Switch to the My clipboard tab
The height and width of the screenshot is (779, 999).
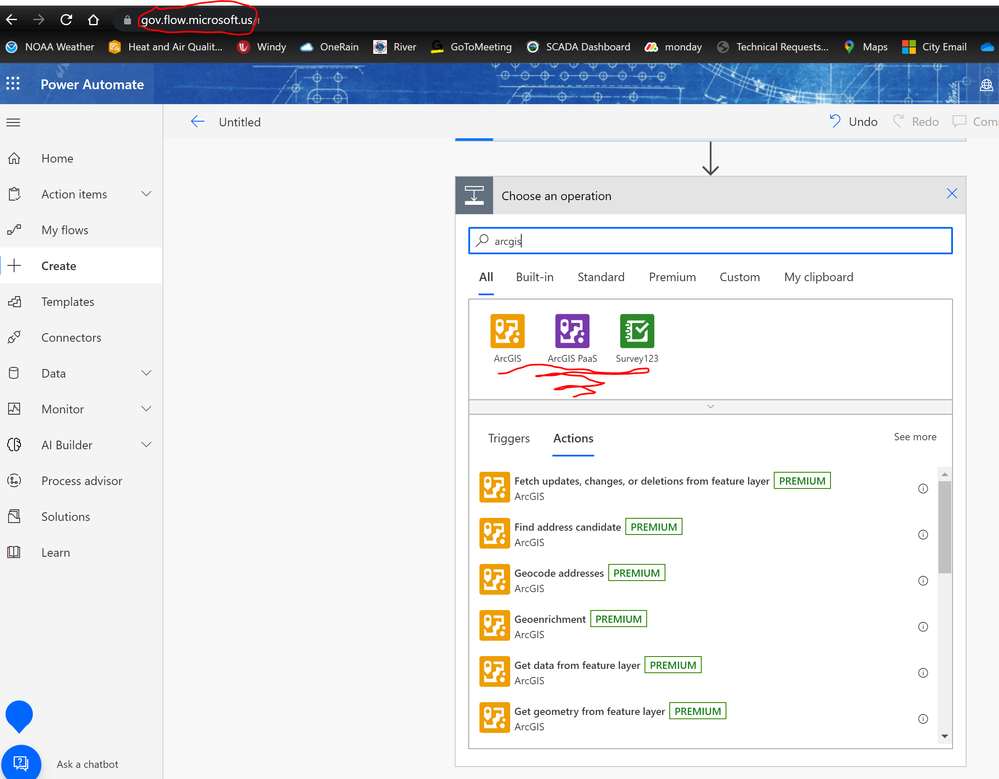[819, 277]
